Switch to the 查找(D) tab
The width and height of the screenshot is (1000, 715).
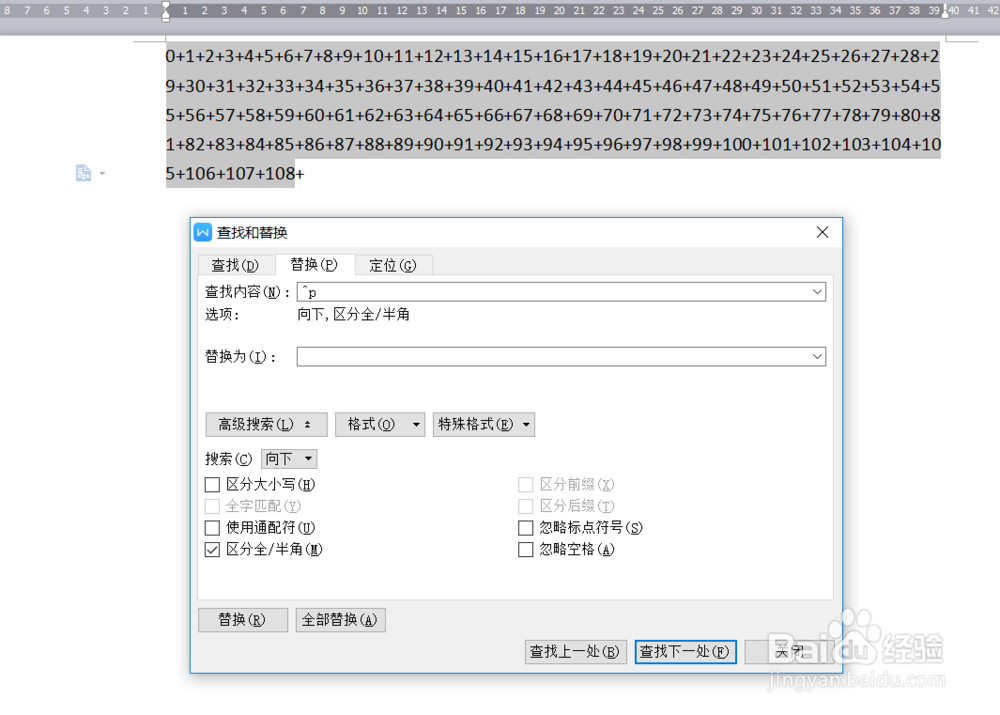click(235, 265)
